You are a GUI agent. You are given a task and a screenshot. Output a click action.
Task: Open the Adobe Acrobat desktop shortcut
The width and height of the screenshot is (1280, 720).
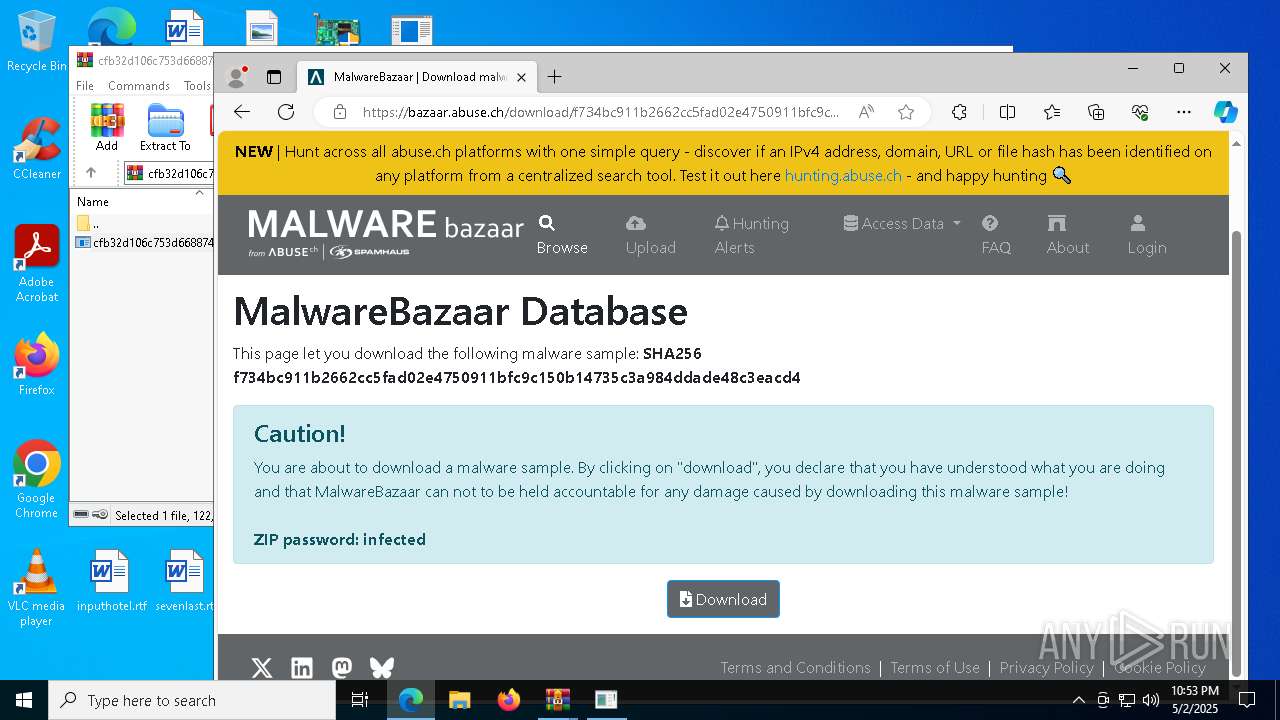point(37,264)
